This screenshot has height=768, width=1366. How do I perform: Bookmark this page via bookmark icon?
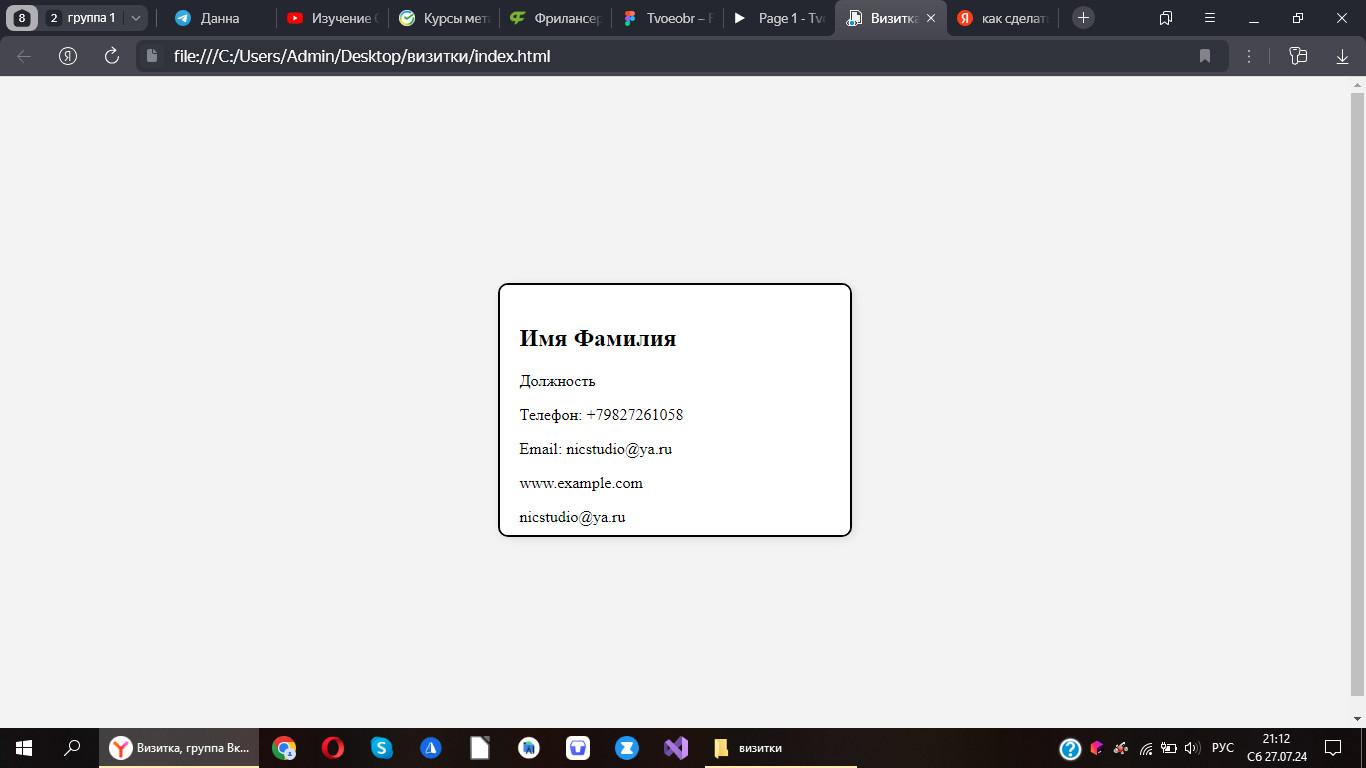(1205, 56)
